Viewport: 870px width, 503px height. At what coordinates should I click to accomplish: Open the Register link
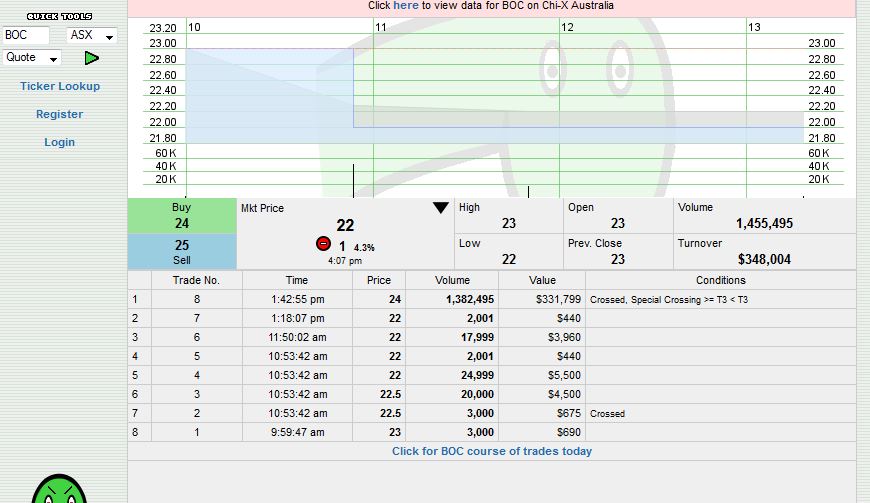pyautogui.click(x=59, y=114)
